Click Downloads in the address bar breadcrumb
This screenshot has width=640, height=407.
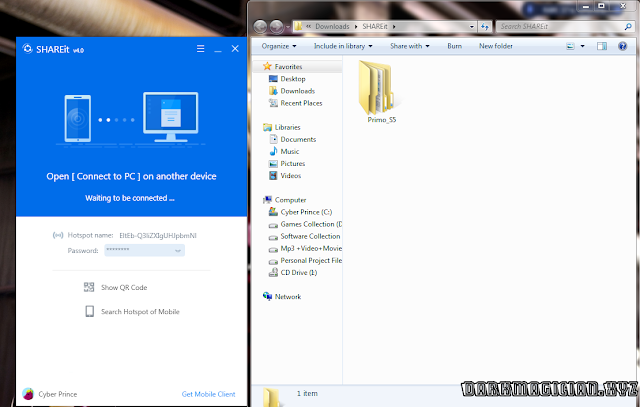tap(332, 27)
